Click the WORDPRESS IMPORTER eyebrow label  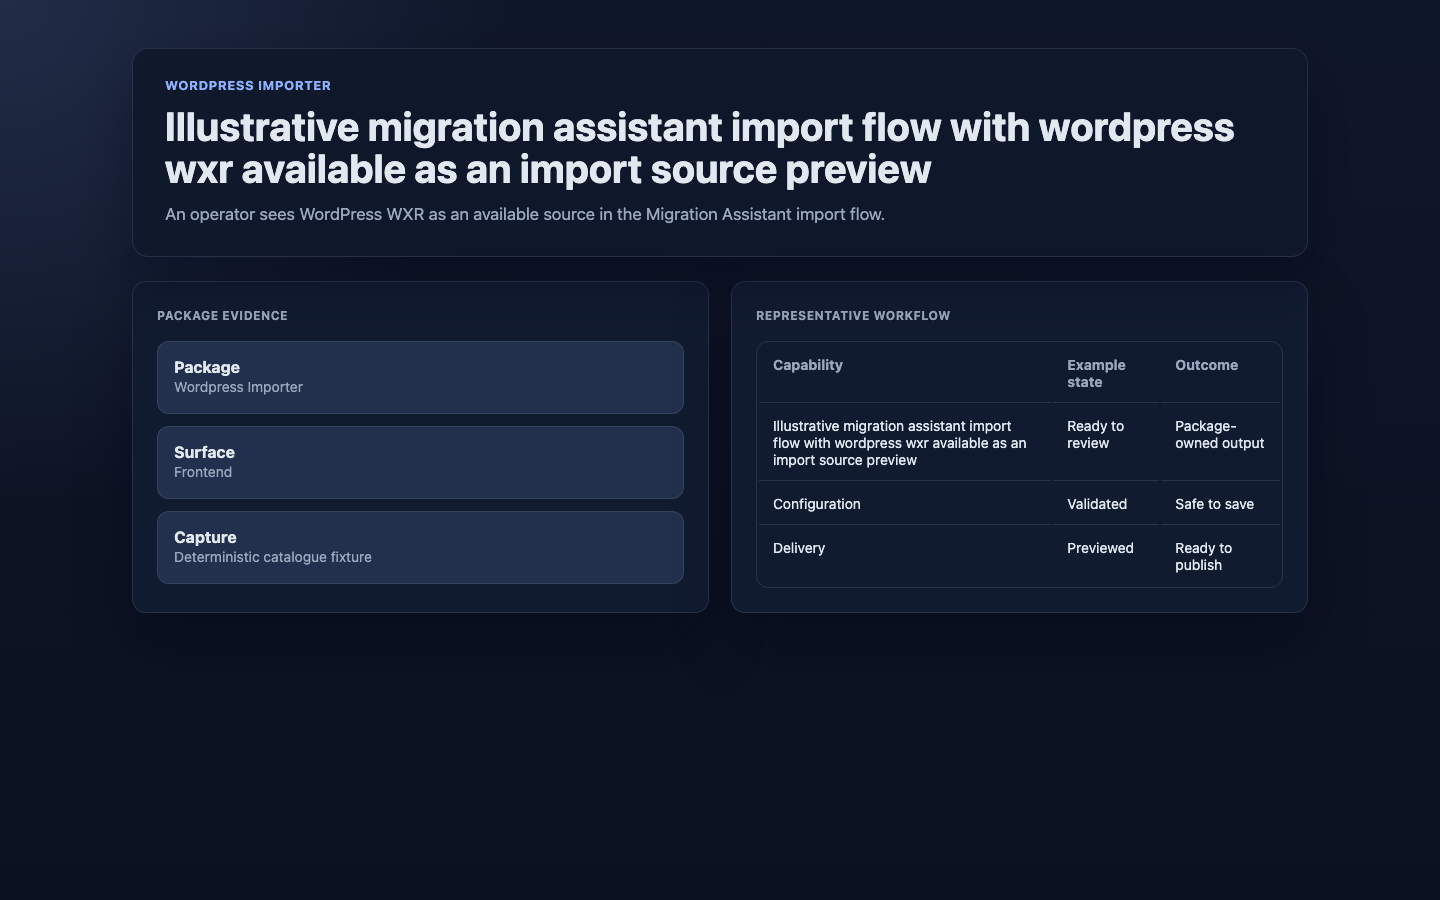click(x=248, y=86)
